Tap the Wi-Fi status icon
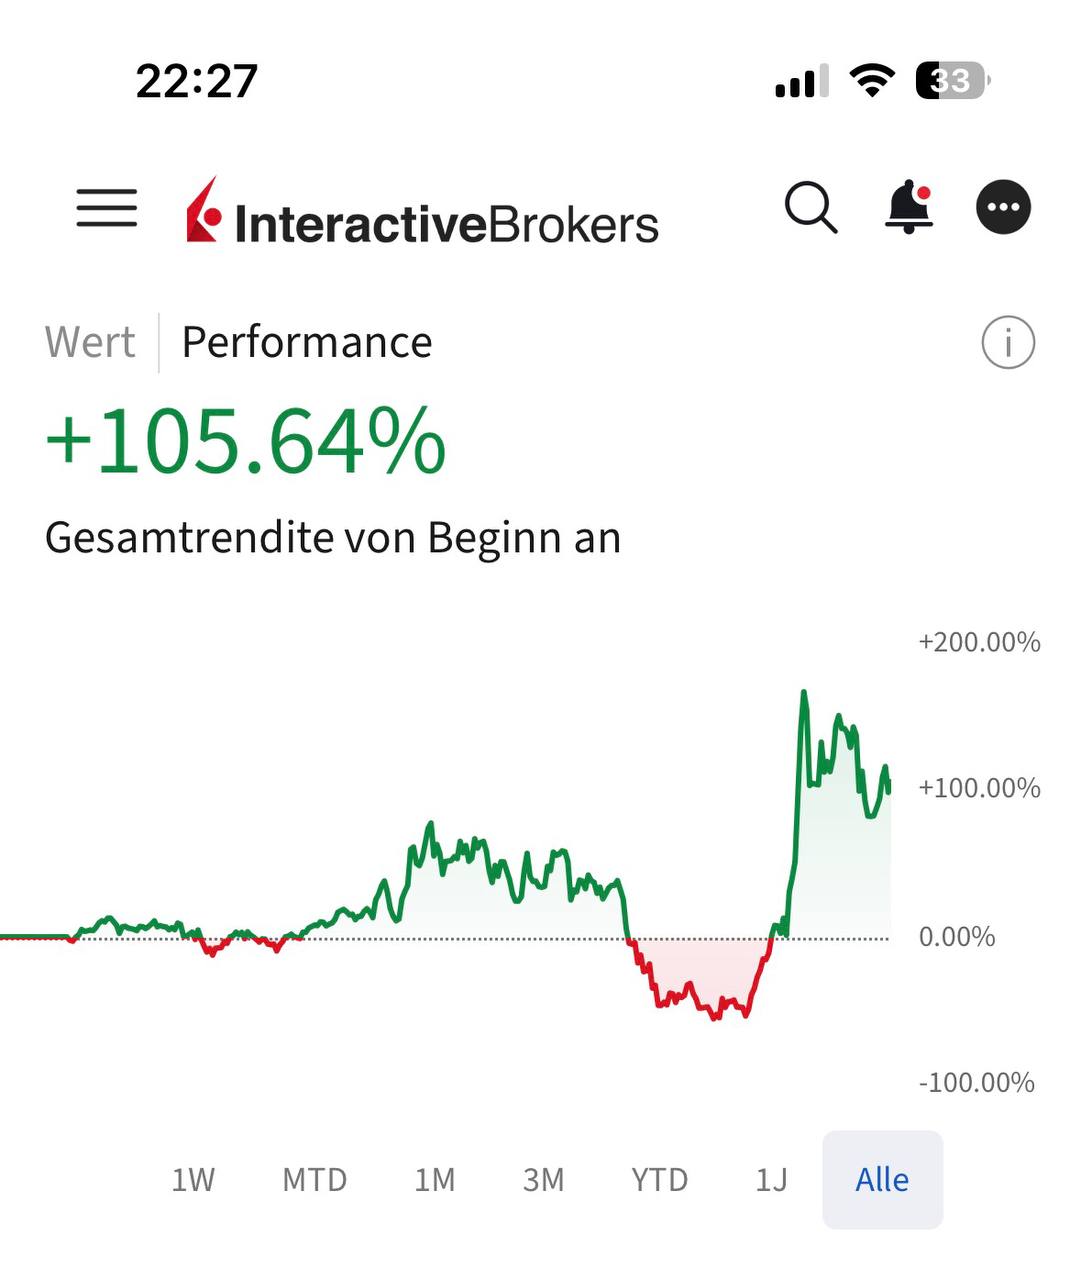1081x1280 pixels. click(871, 81)
